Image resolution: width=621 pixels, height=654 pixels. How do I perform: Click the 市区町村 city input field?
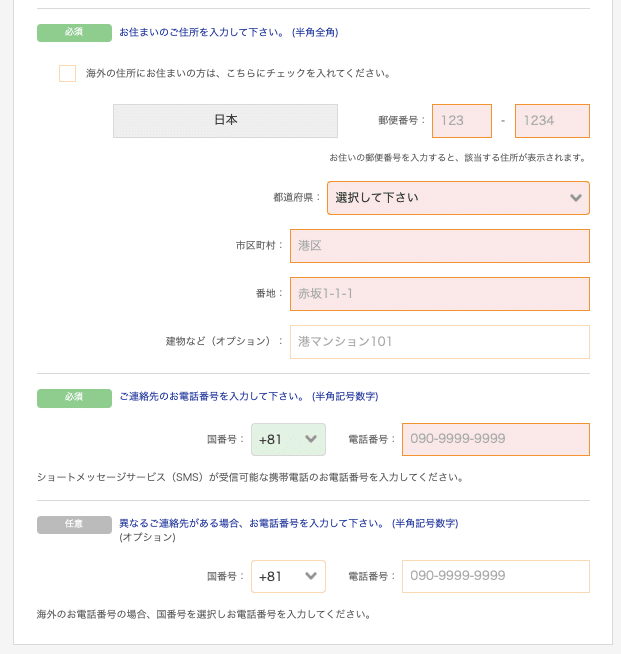coord(440,246)
